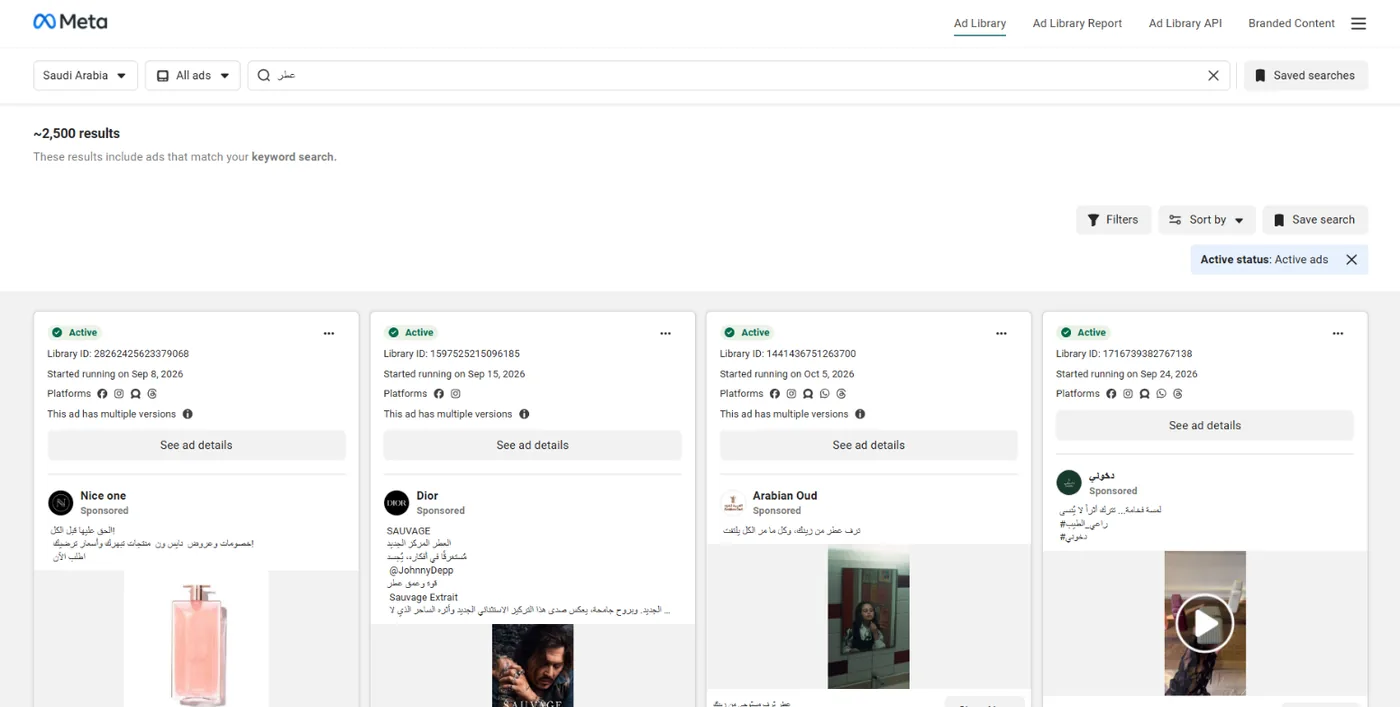See ad details for the دخولي ad
The image size is (1400, 707).
point(1204,425)
